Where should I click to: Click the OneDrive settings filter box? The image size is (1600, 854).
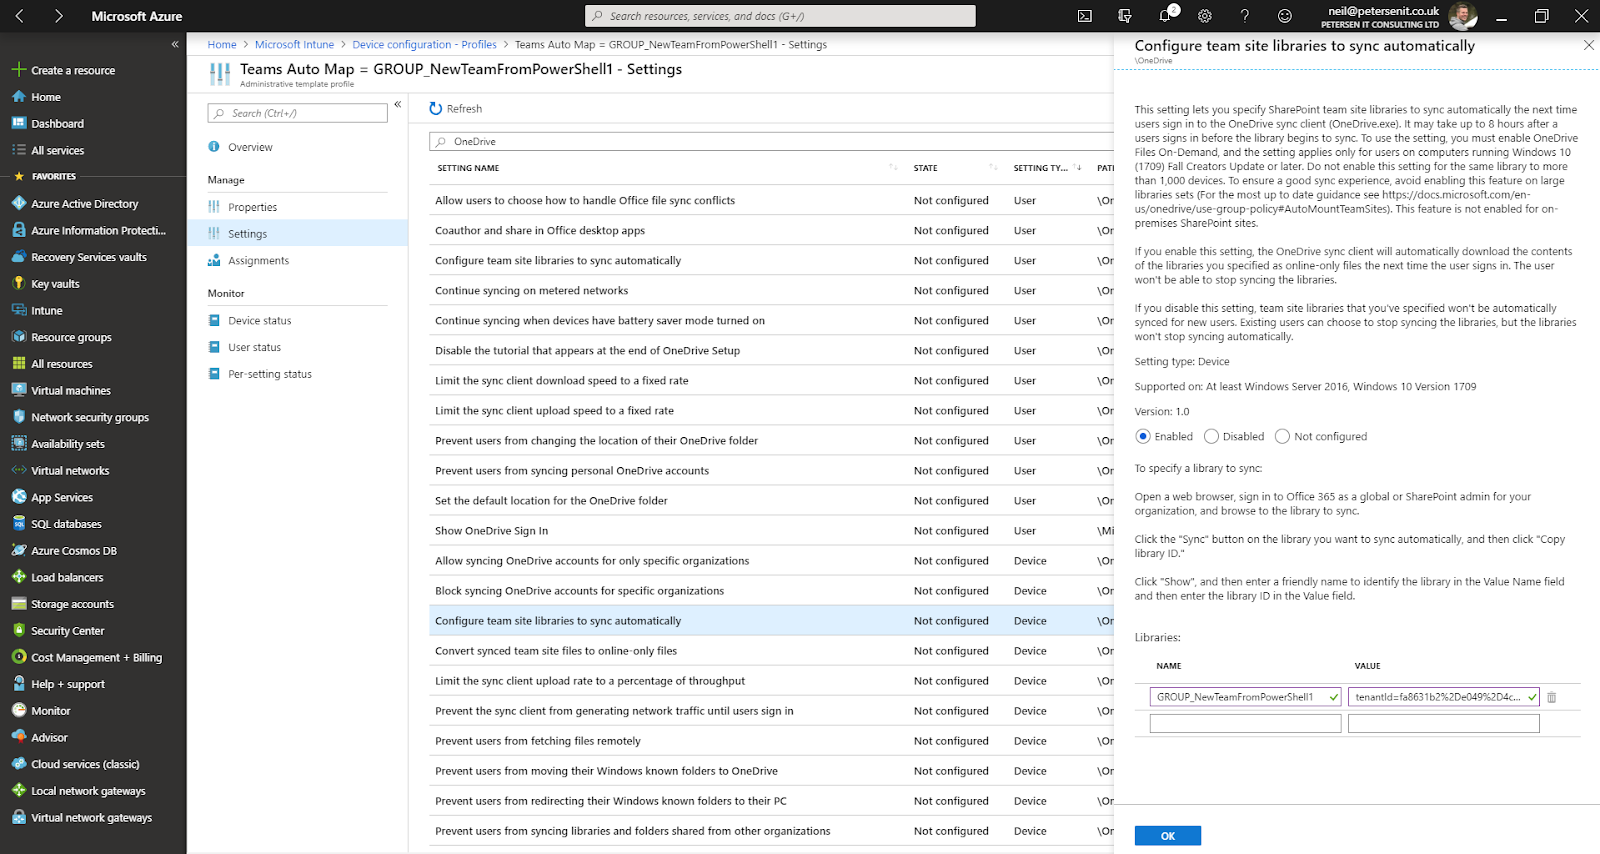coord(771,141)
